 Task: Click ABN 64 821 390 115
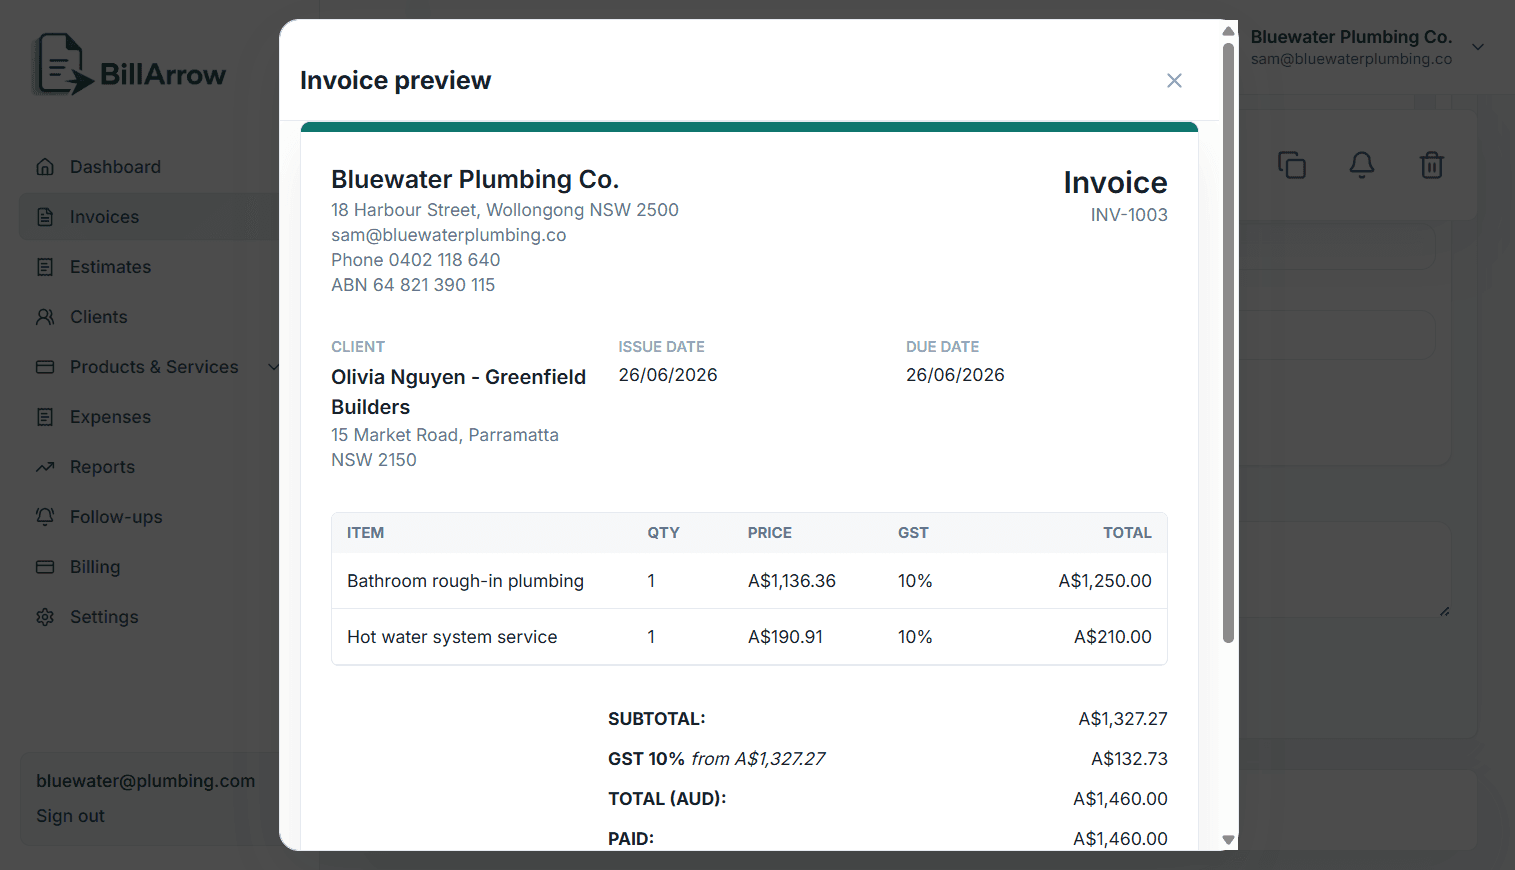(x=413, y=285)
